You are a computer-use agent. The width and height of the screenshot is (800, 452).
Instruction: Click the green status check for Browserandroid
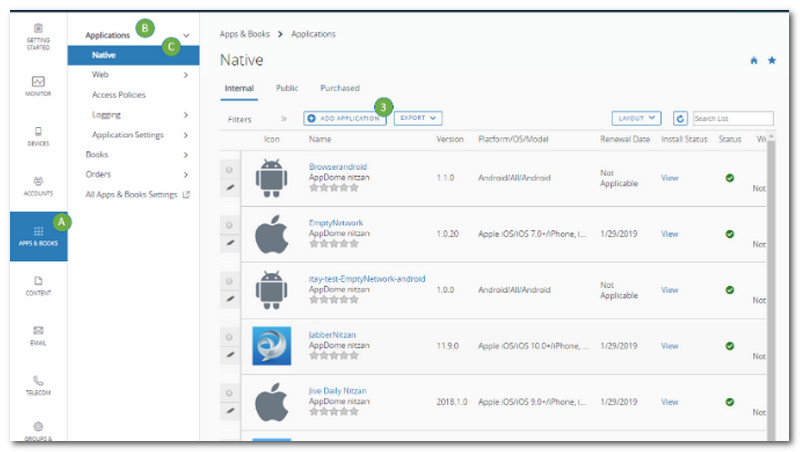coord(730,178)
